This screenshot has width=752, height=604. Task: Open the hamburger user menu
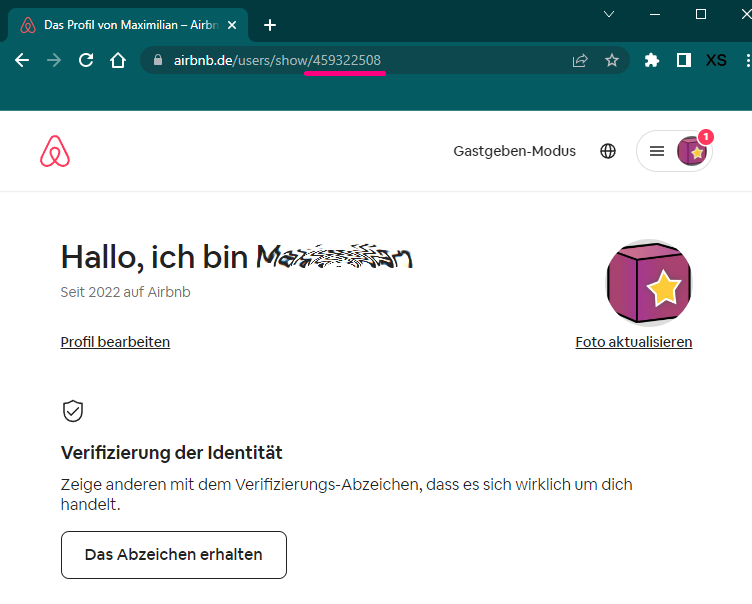pyautogui.click(x=657, y=151)
